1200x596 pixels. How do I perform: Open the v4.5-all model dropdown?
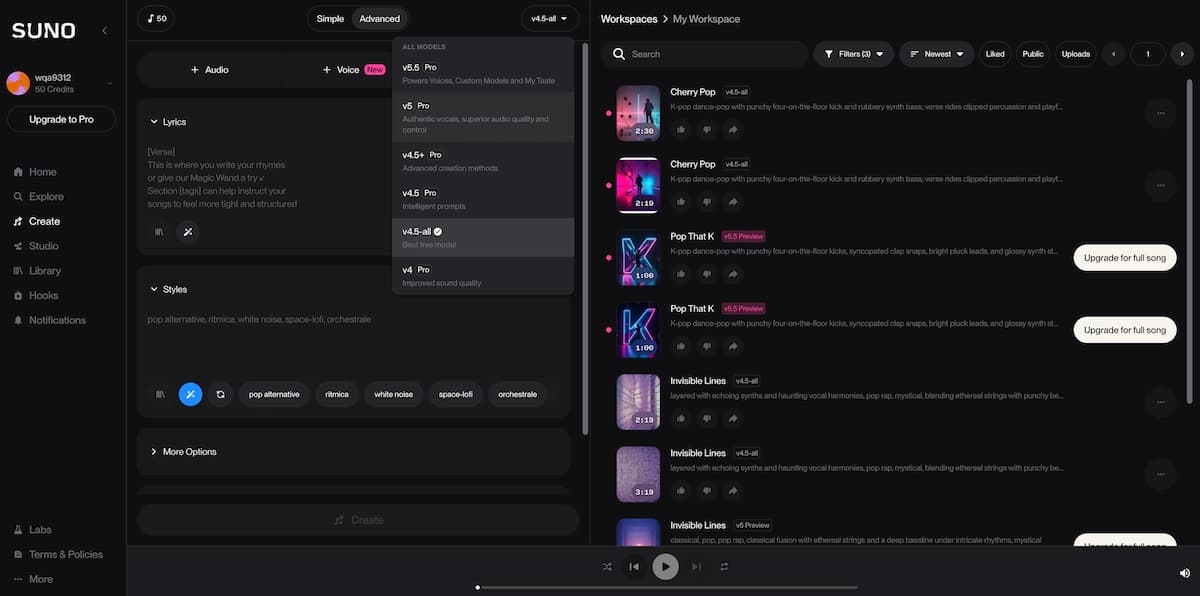coord(550,19)
